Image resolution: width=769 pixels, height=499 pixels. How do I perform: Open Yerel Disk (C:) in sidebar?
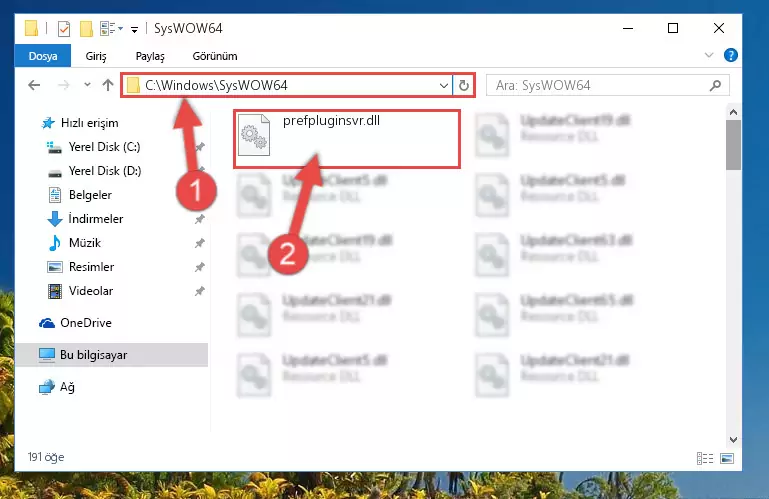[104, 147]
